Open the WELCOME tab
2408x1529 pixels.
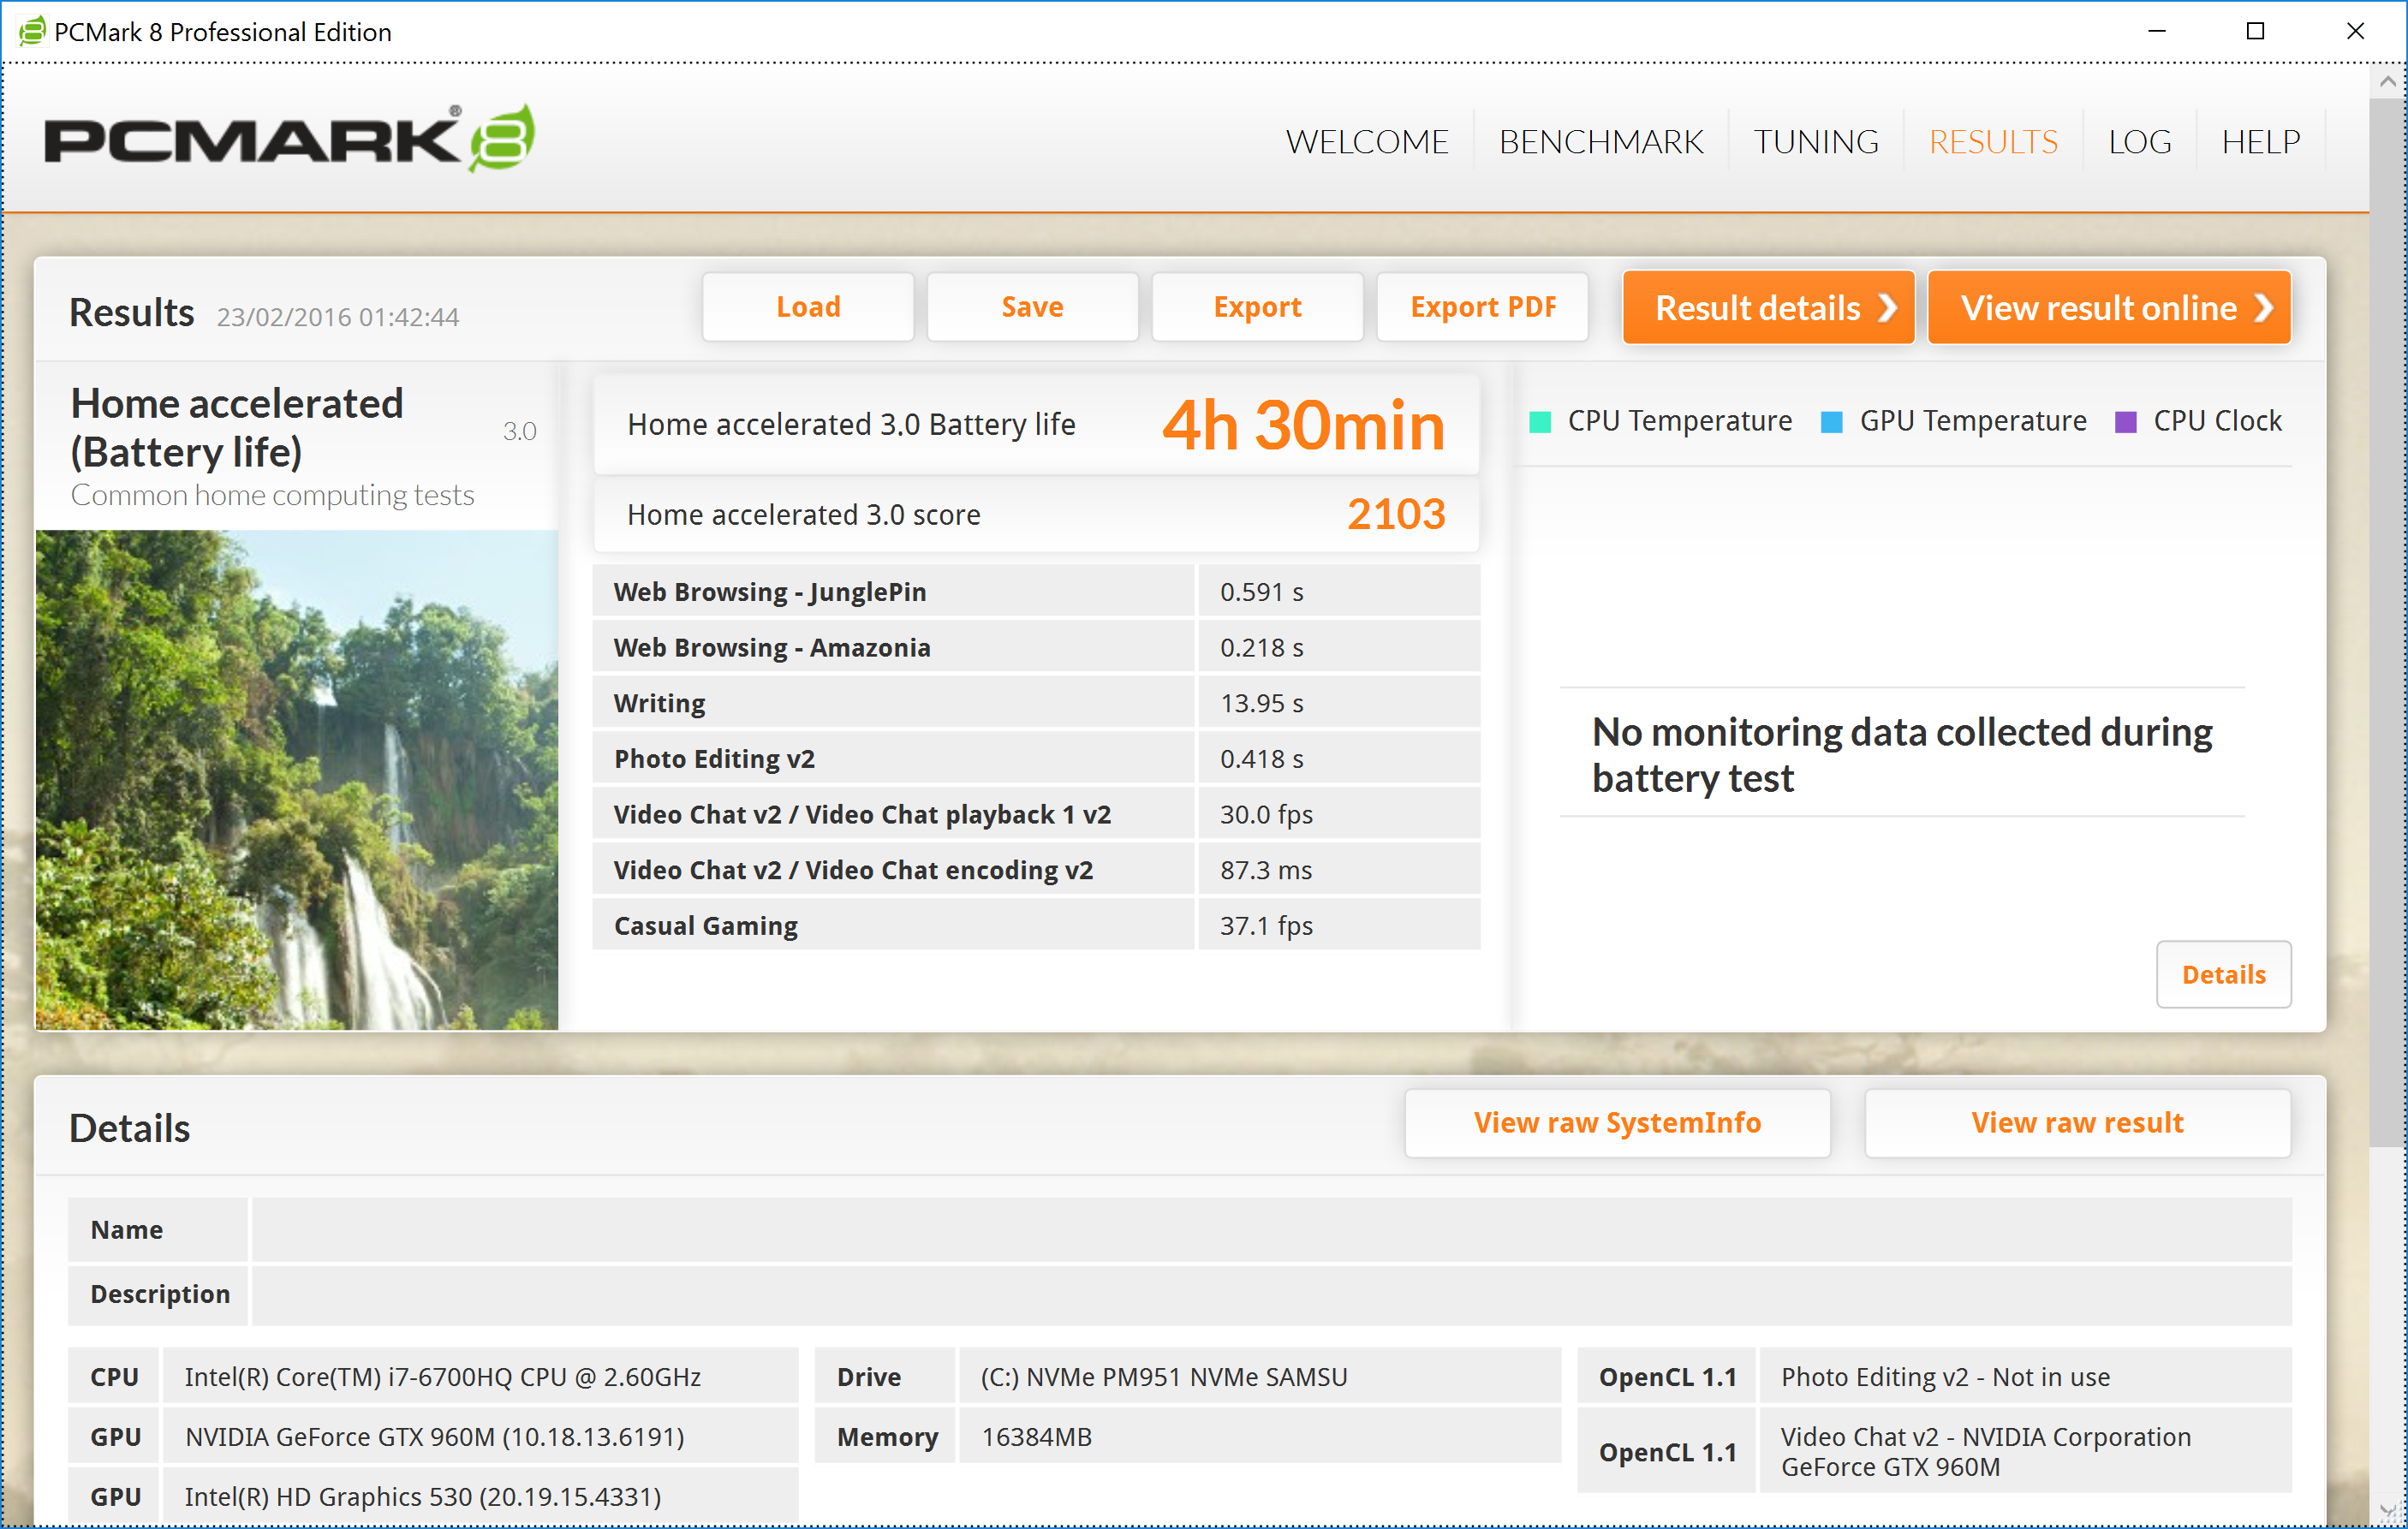1366,142
